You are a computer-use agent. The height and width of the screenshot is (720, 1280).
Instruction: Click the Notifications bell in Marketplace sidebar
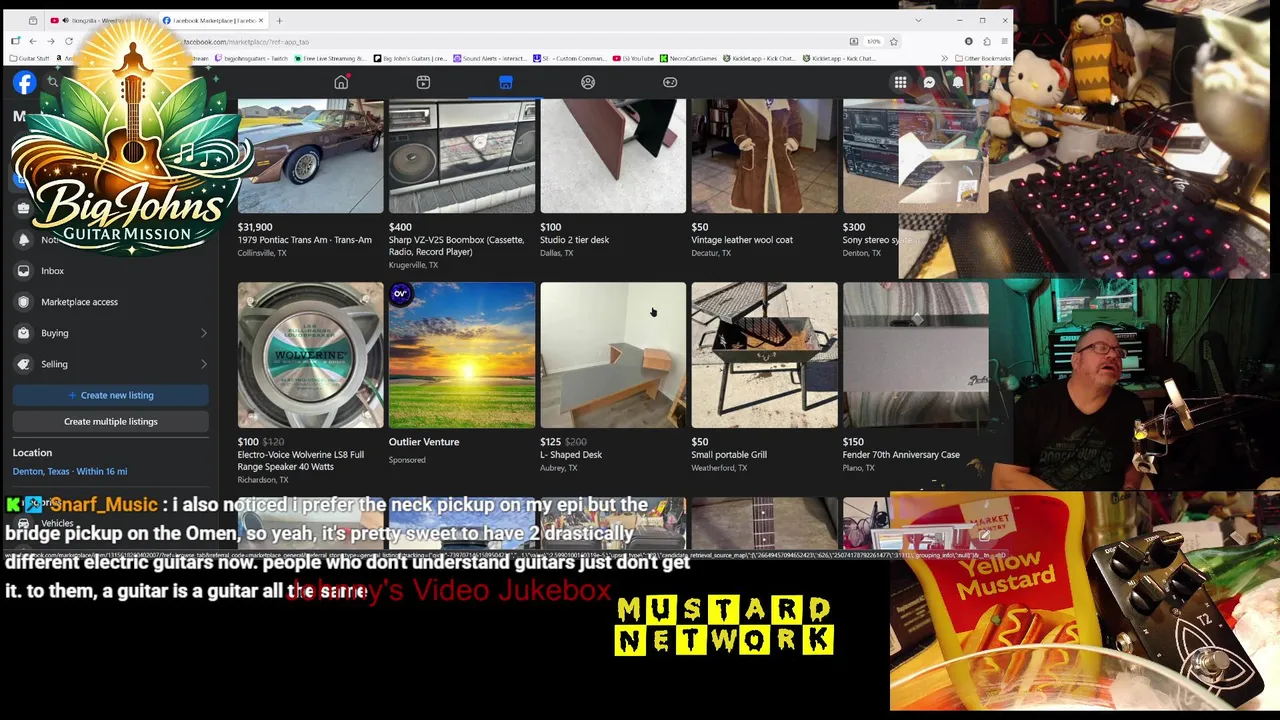[23, 240]
